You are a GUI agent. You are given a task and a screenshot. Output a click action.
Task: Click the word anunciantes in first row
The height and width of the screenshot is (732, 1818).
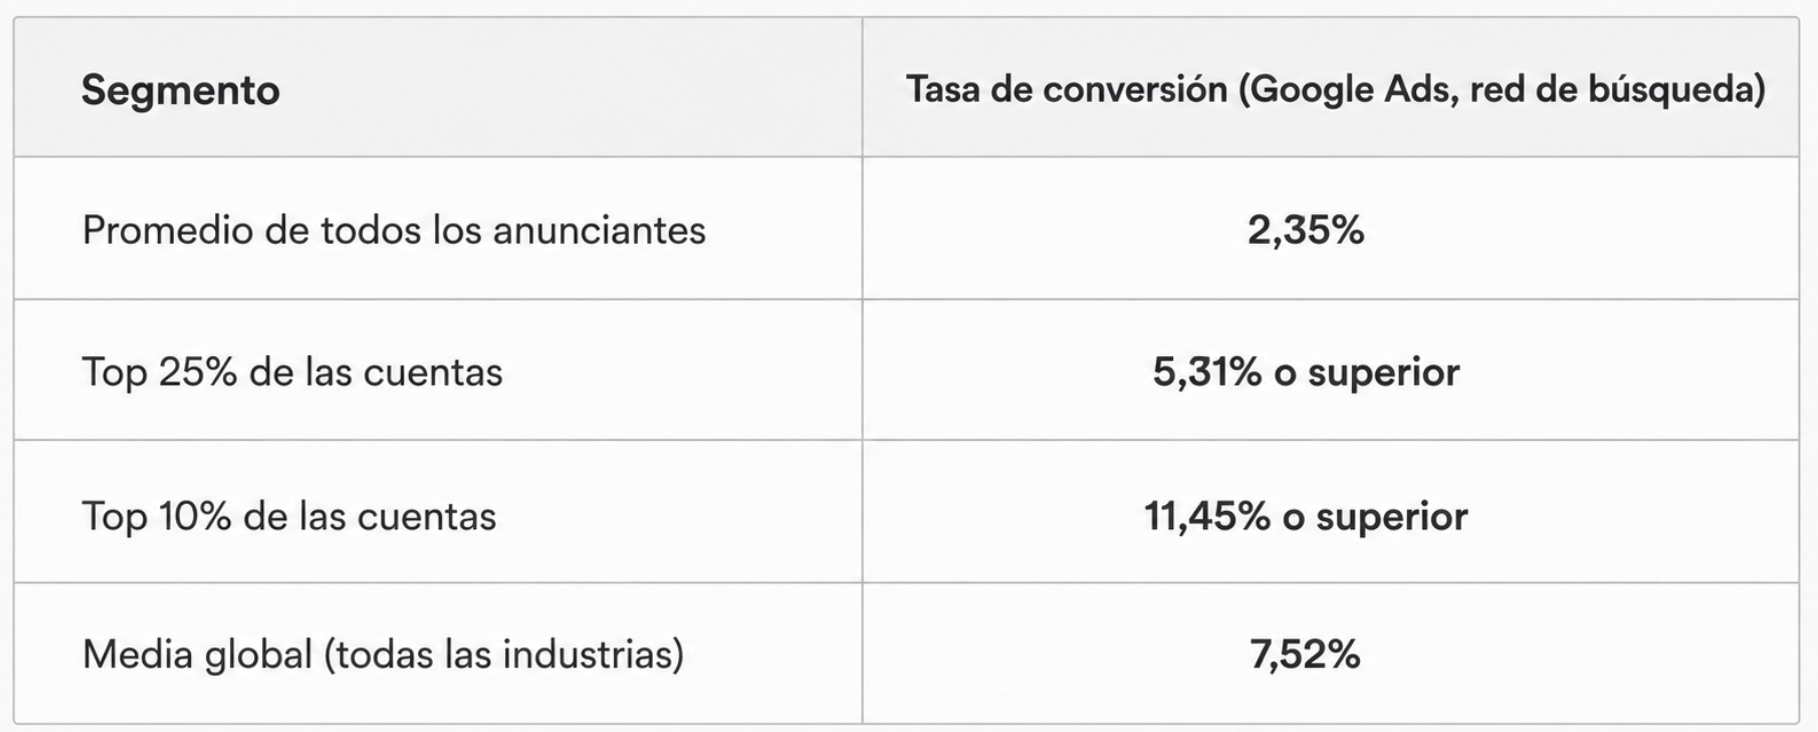[599, 230]
